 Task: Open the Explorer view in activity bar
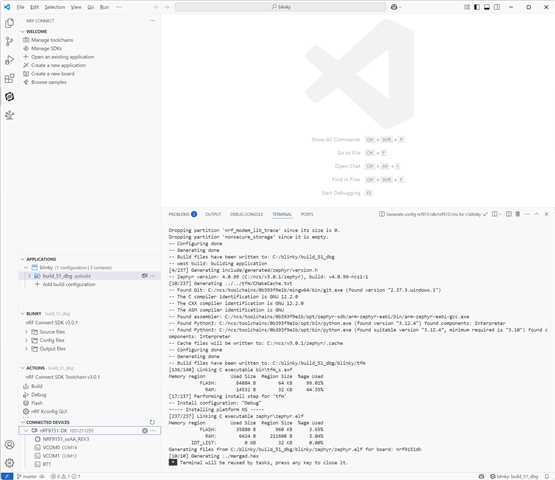pyautogui.click(x=10, y=23)
